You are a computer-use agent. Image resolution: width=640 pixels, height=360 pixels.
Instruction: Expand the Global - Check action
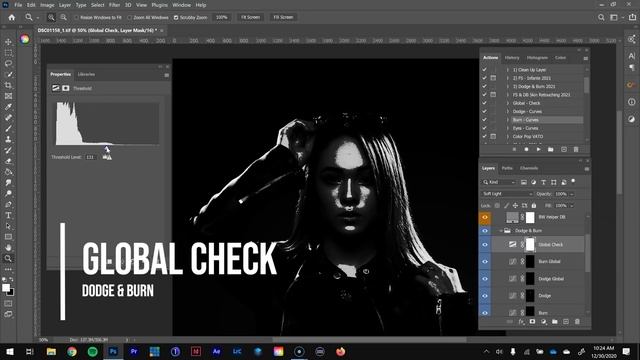pos(508,103)
